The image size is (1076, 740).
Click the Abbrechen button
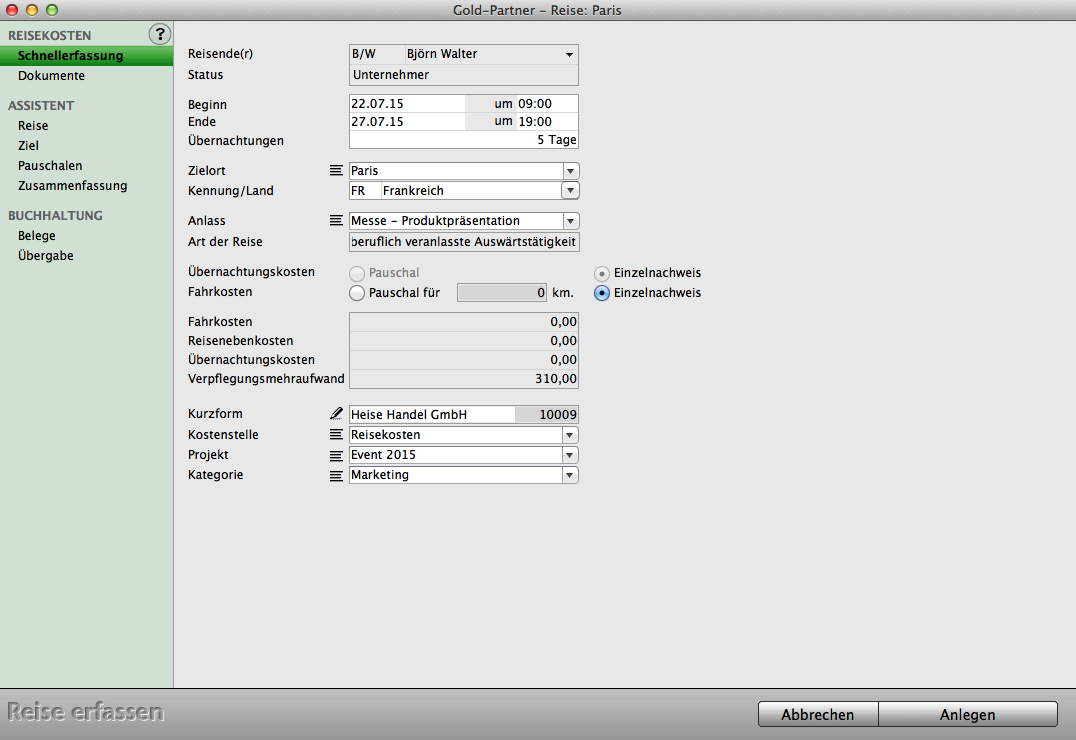817,714
